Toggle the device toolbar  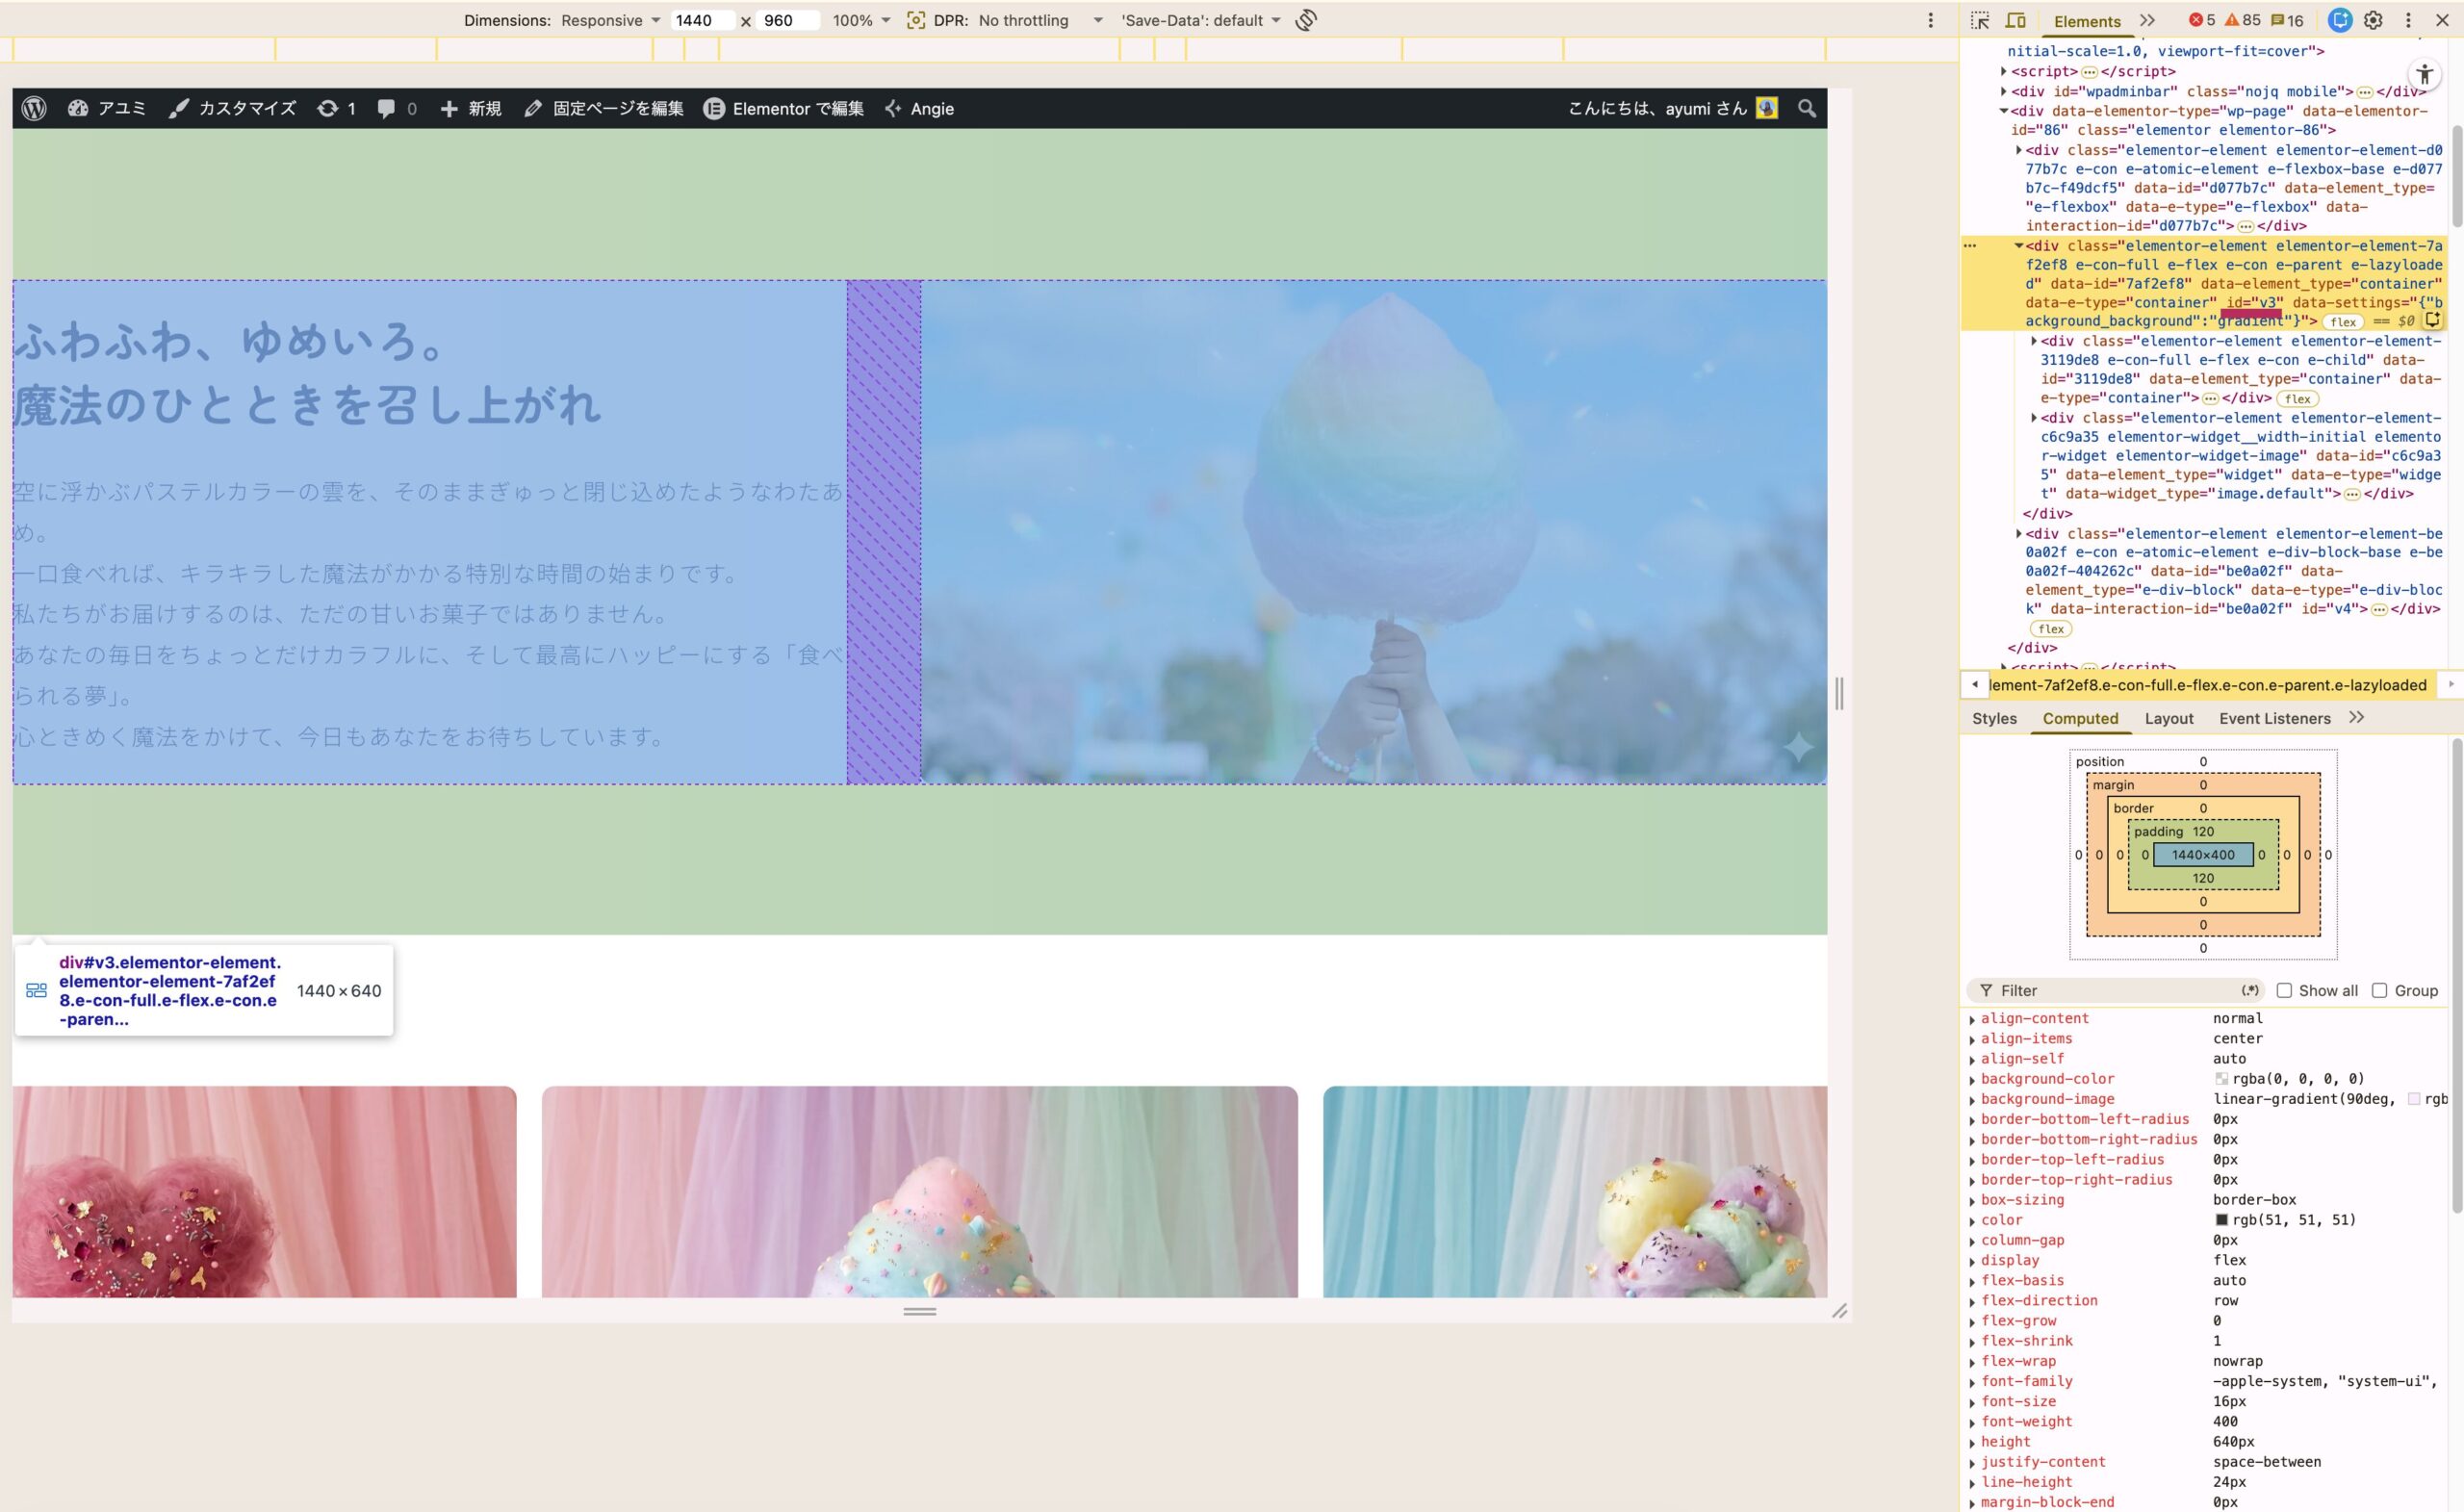pyautogui.click(x=2017, y=19)
